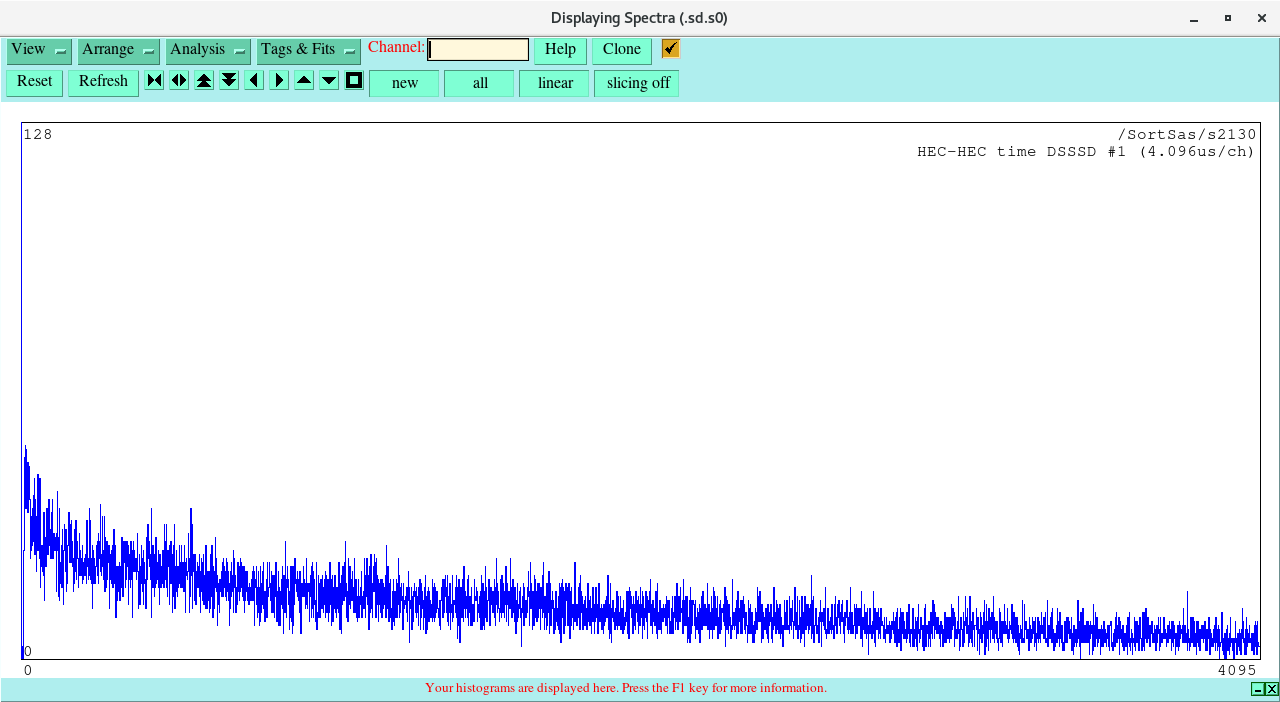Click the black square full-view icon
1280x702 pixels.
(x=354, y=80)
